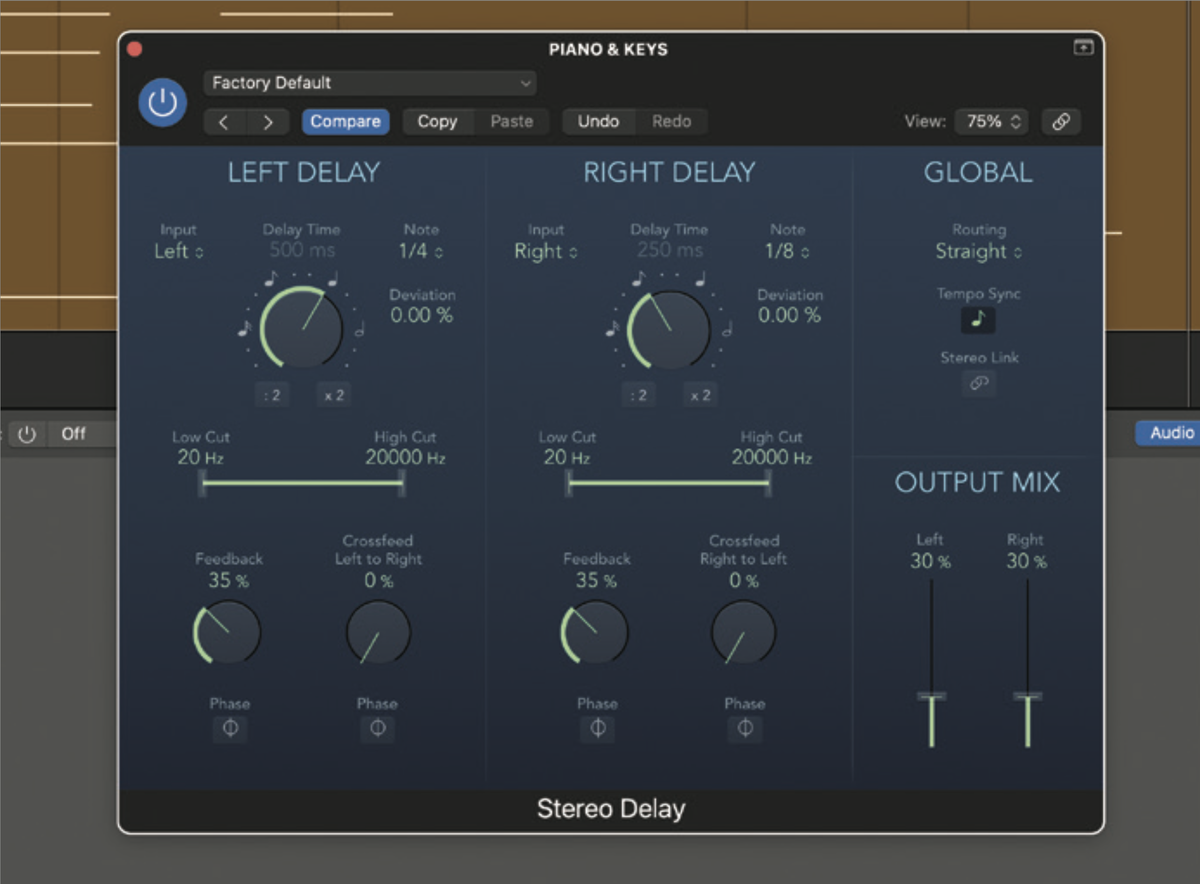The height and width of the screenshot is (884, 1200).
Task: Click the Left Delay Phase invert icon
Action: pyautogui.click(x=230, y=729)
